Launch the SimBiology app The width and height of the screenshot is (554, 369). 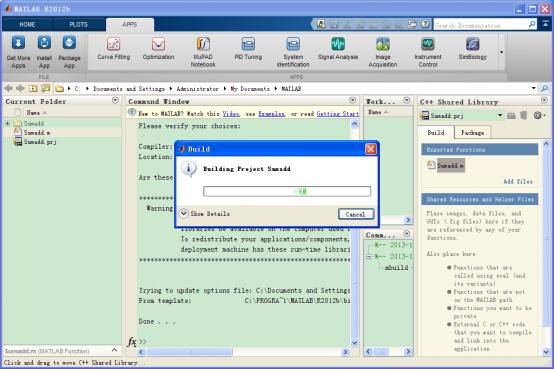pos(472,48)
